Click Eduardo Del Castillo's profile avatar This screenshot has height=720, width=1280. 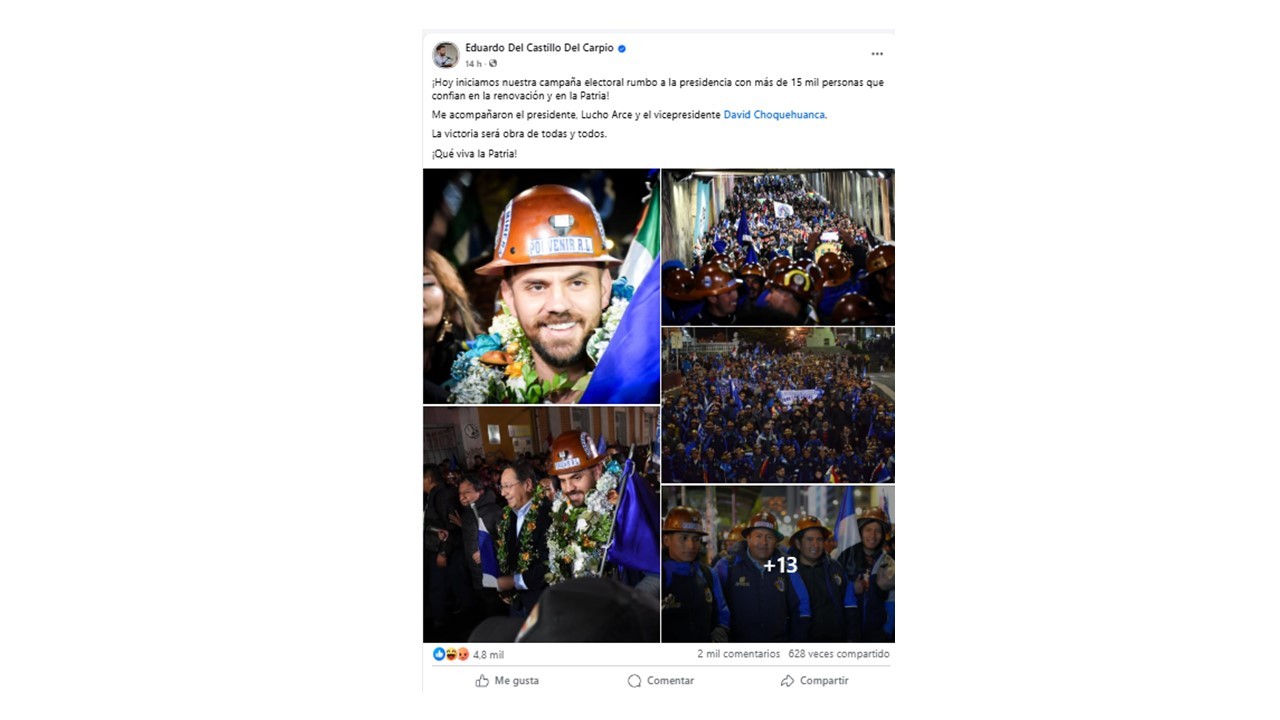coord(446,55)
